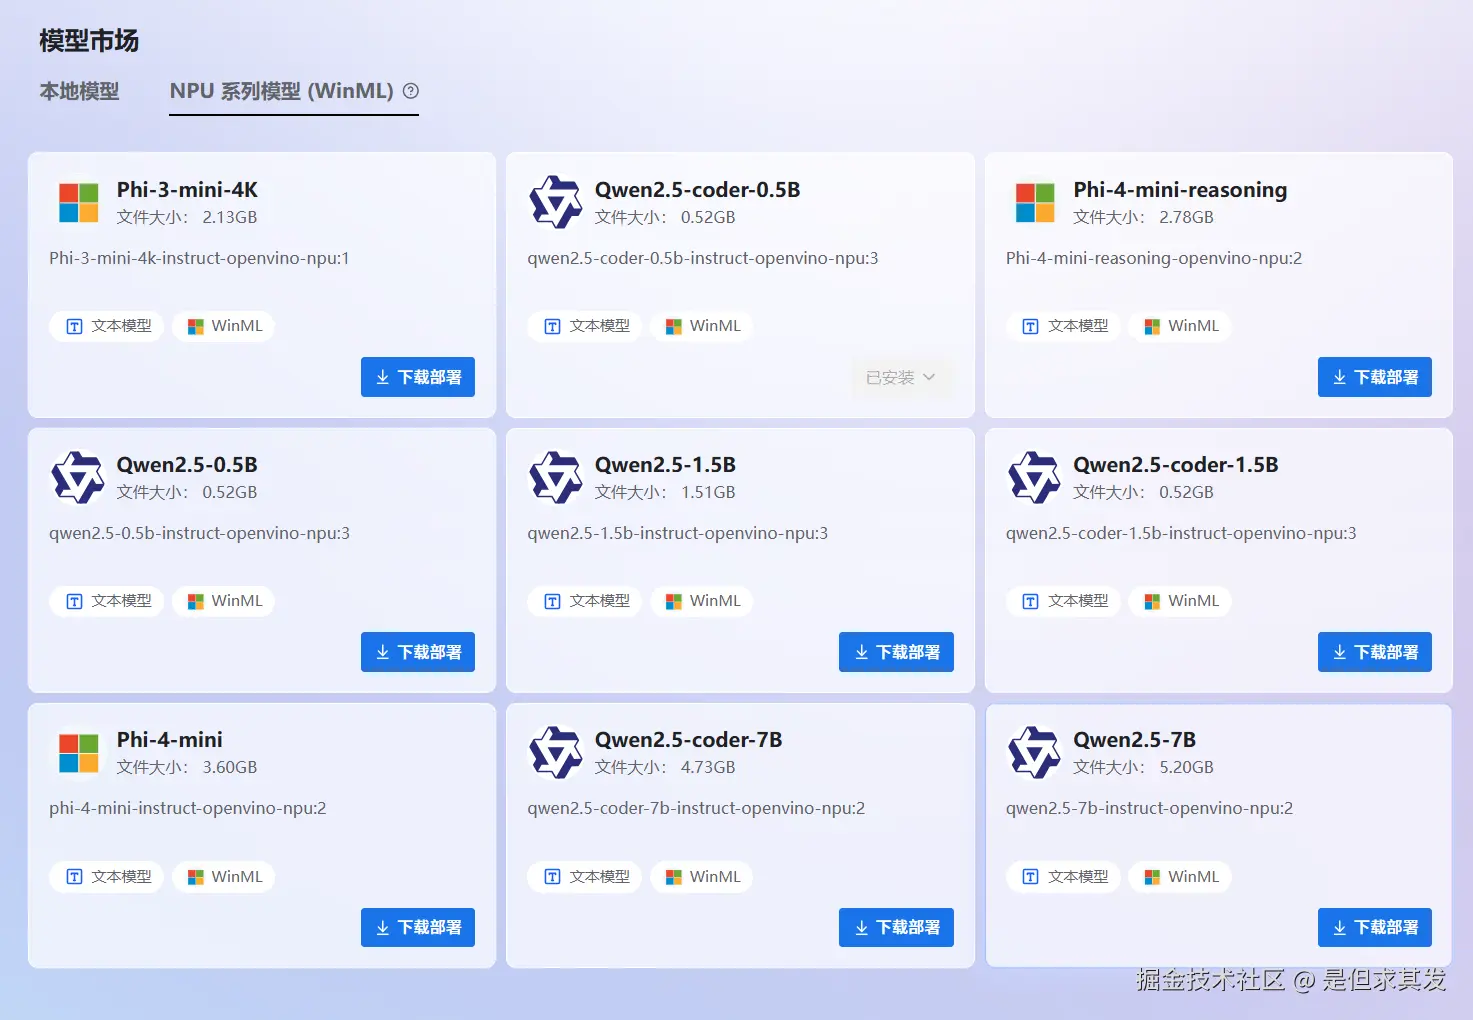This screenshot has height=1020, width=1473.
Task: Download the Phi-4-mini-reasoning model
Action: [x=1375, y=377]
